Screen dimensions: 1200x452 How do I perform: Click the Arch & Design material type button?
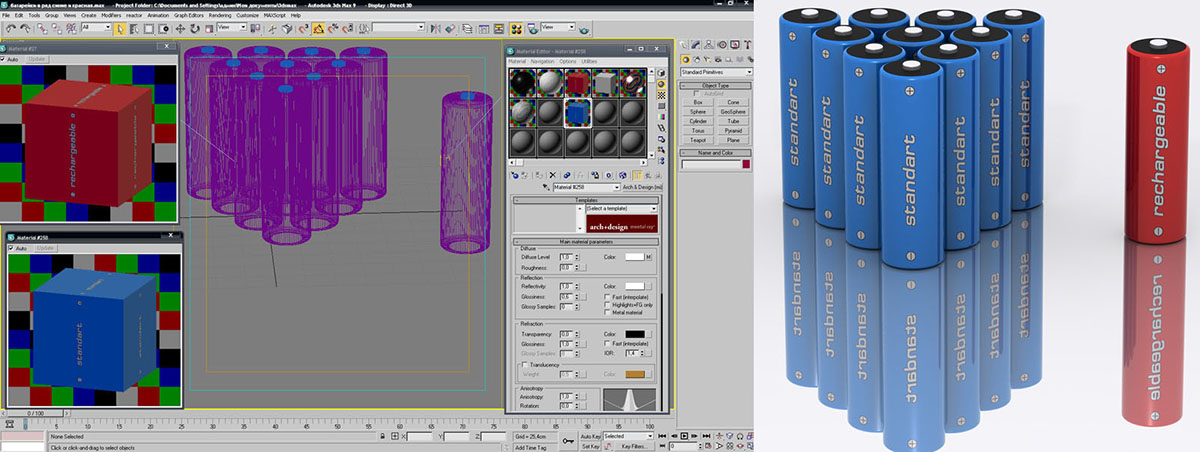click(642, 187)
